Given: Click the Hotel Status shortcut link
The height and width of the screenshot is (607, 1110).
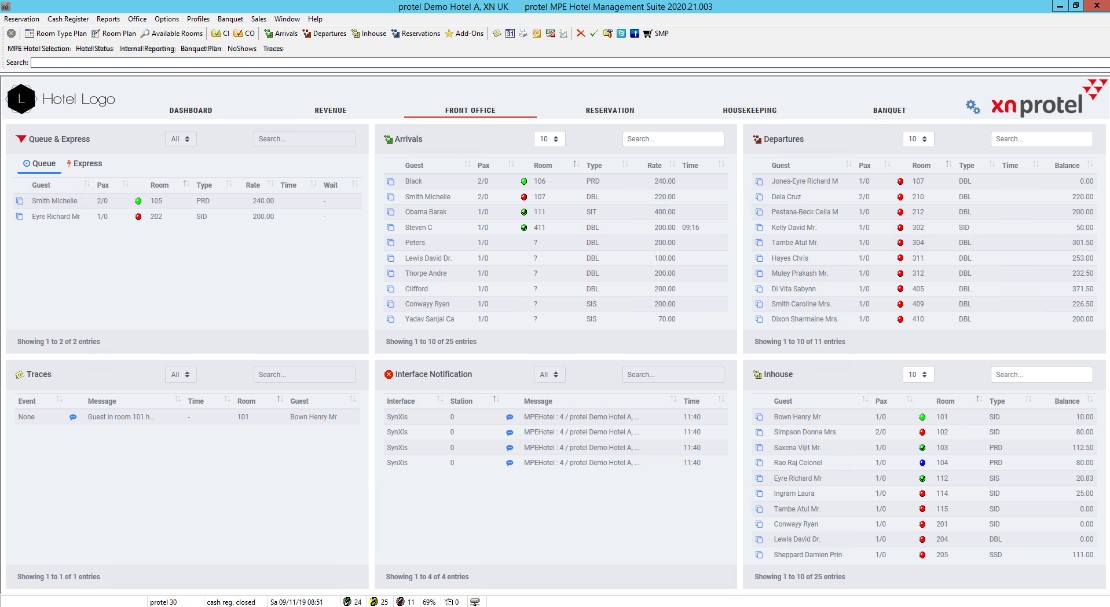Looking at the screenshot, I should (x=94, y=48).
